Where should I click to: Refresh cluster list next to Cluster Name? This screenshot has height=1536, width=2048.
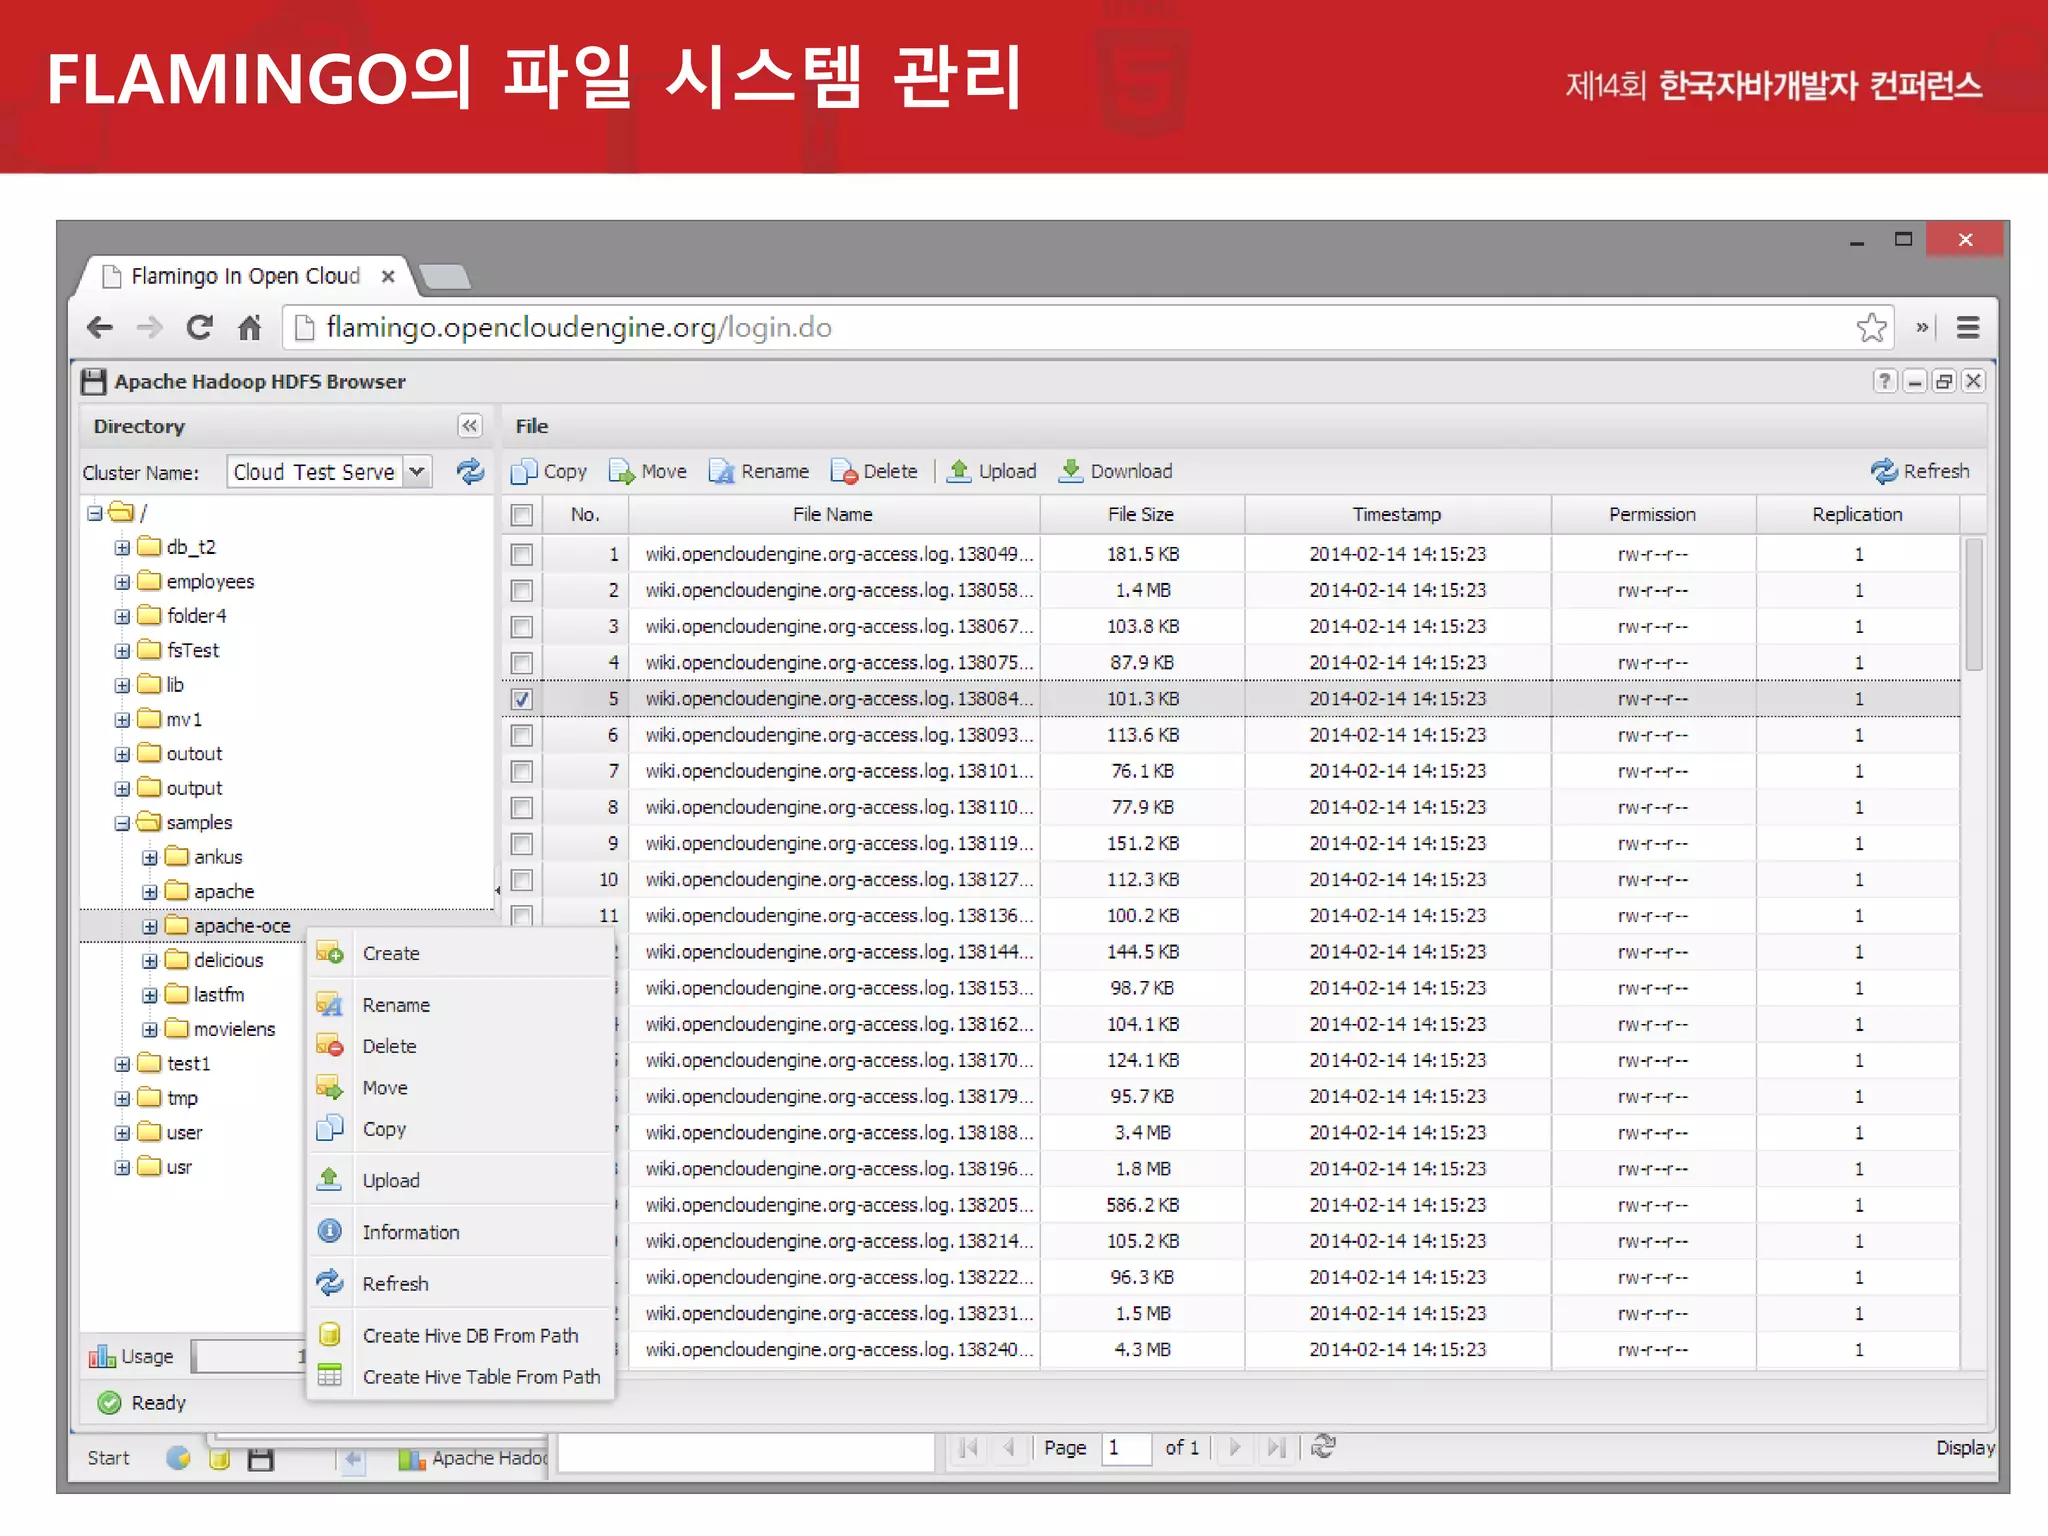pyautogui.click(x=470, y=472)
